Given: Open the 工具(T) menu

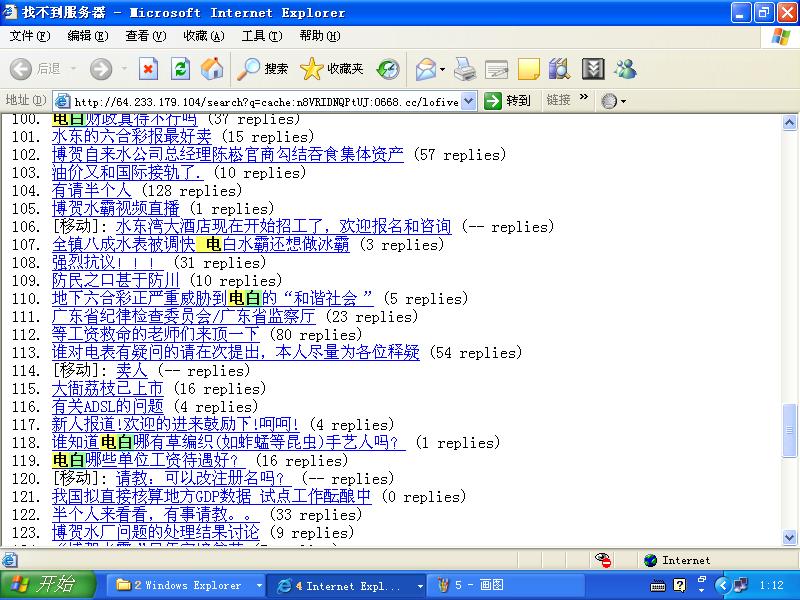Looking at the screenshot, I should point(261,36).
